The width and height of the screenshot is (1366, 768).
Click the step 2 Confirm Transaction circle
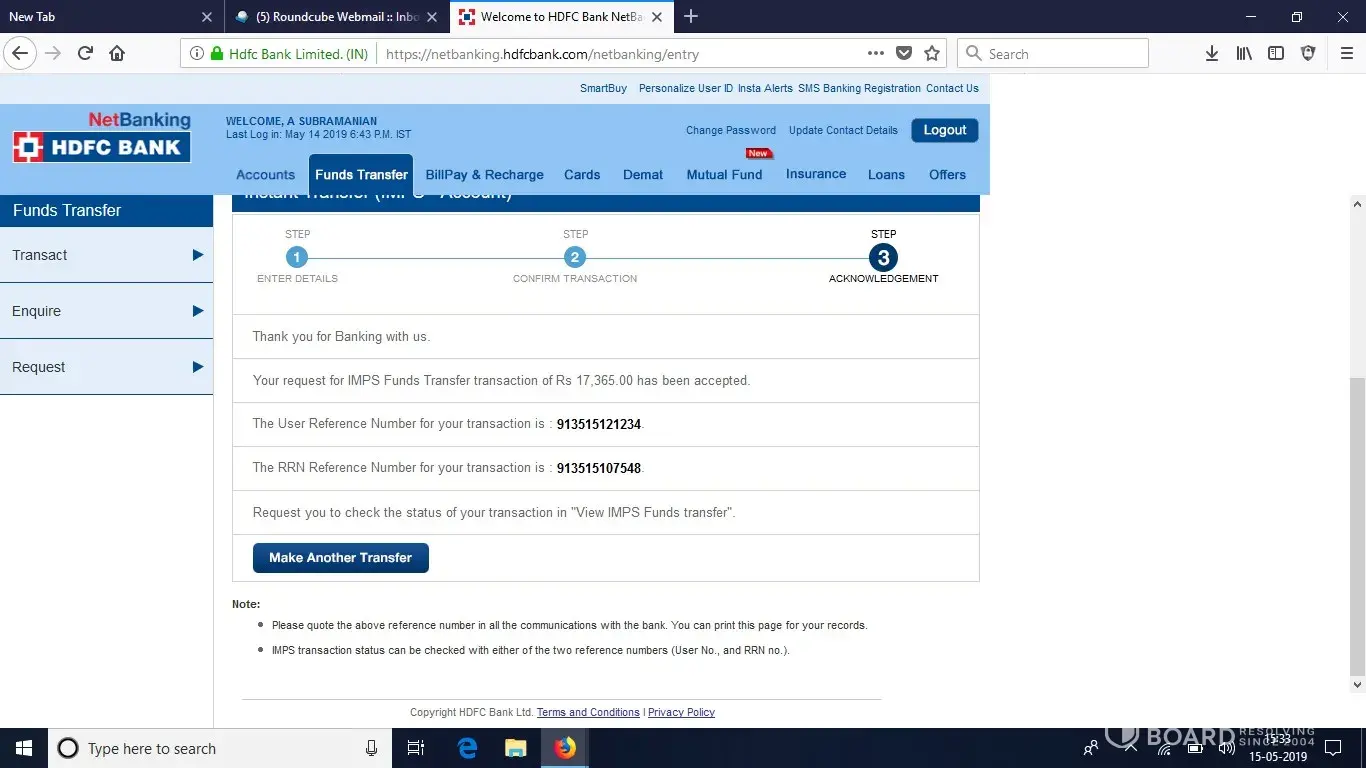tap(574, 257)
